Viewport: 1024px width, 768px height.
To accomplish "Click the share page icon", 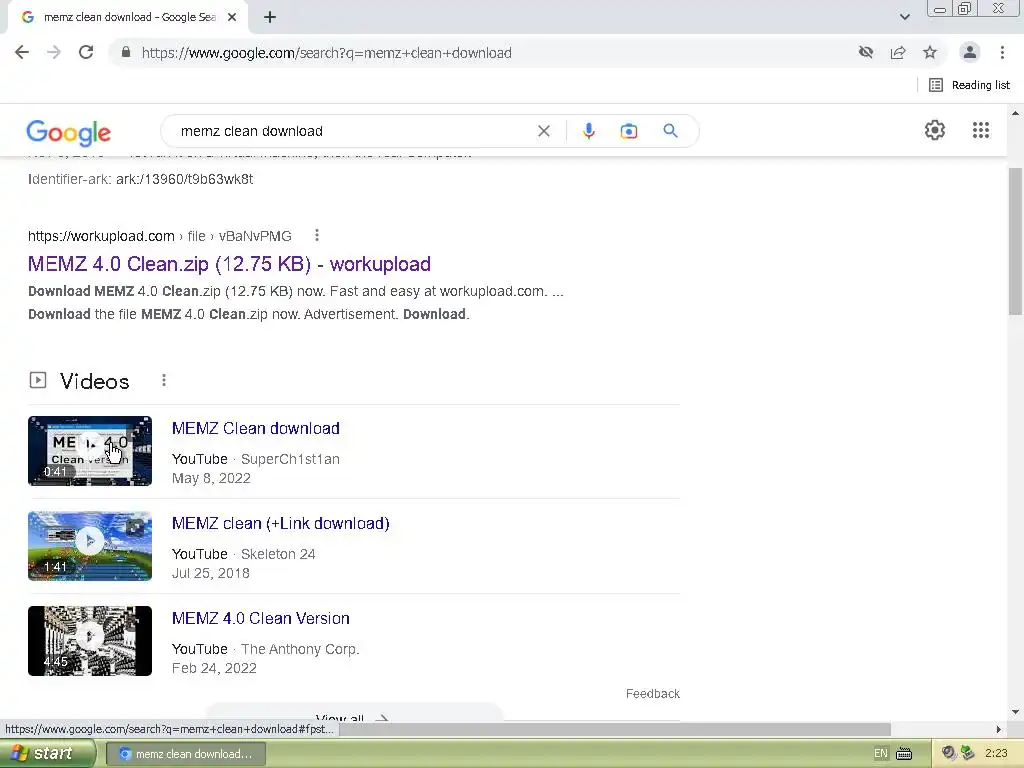I will [898, 52].
